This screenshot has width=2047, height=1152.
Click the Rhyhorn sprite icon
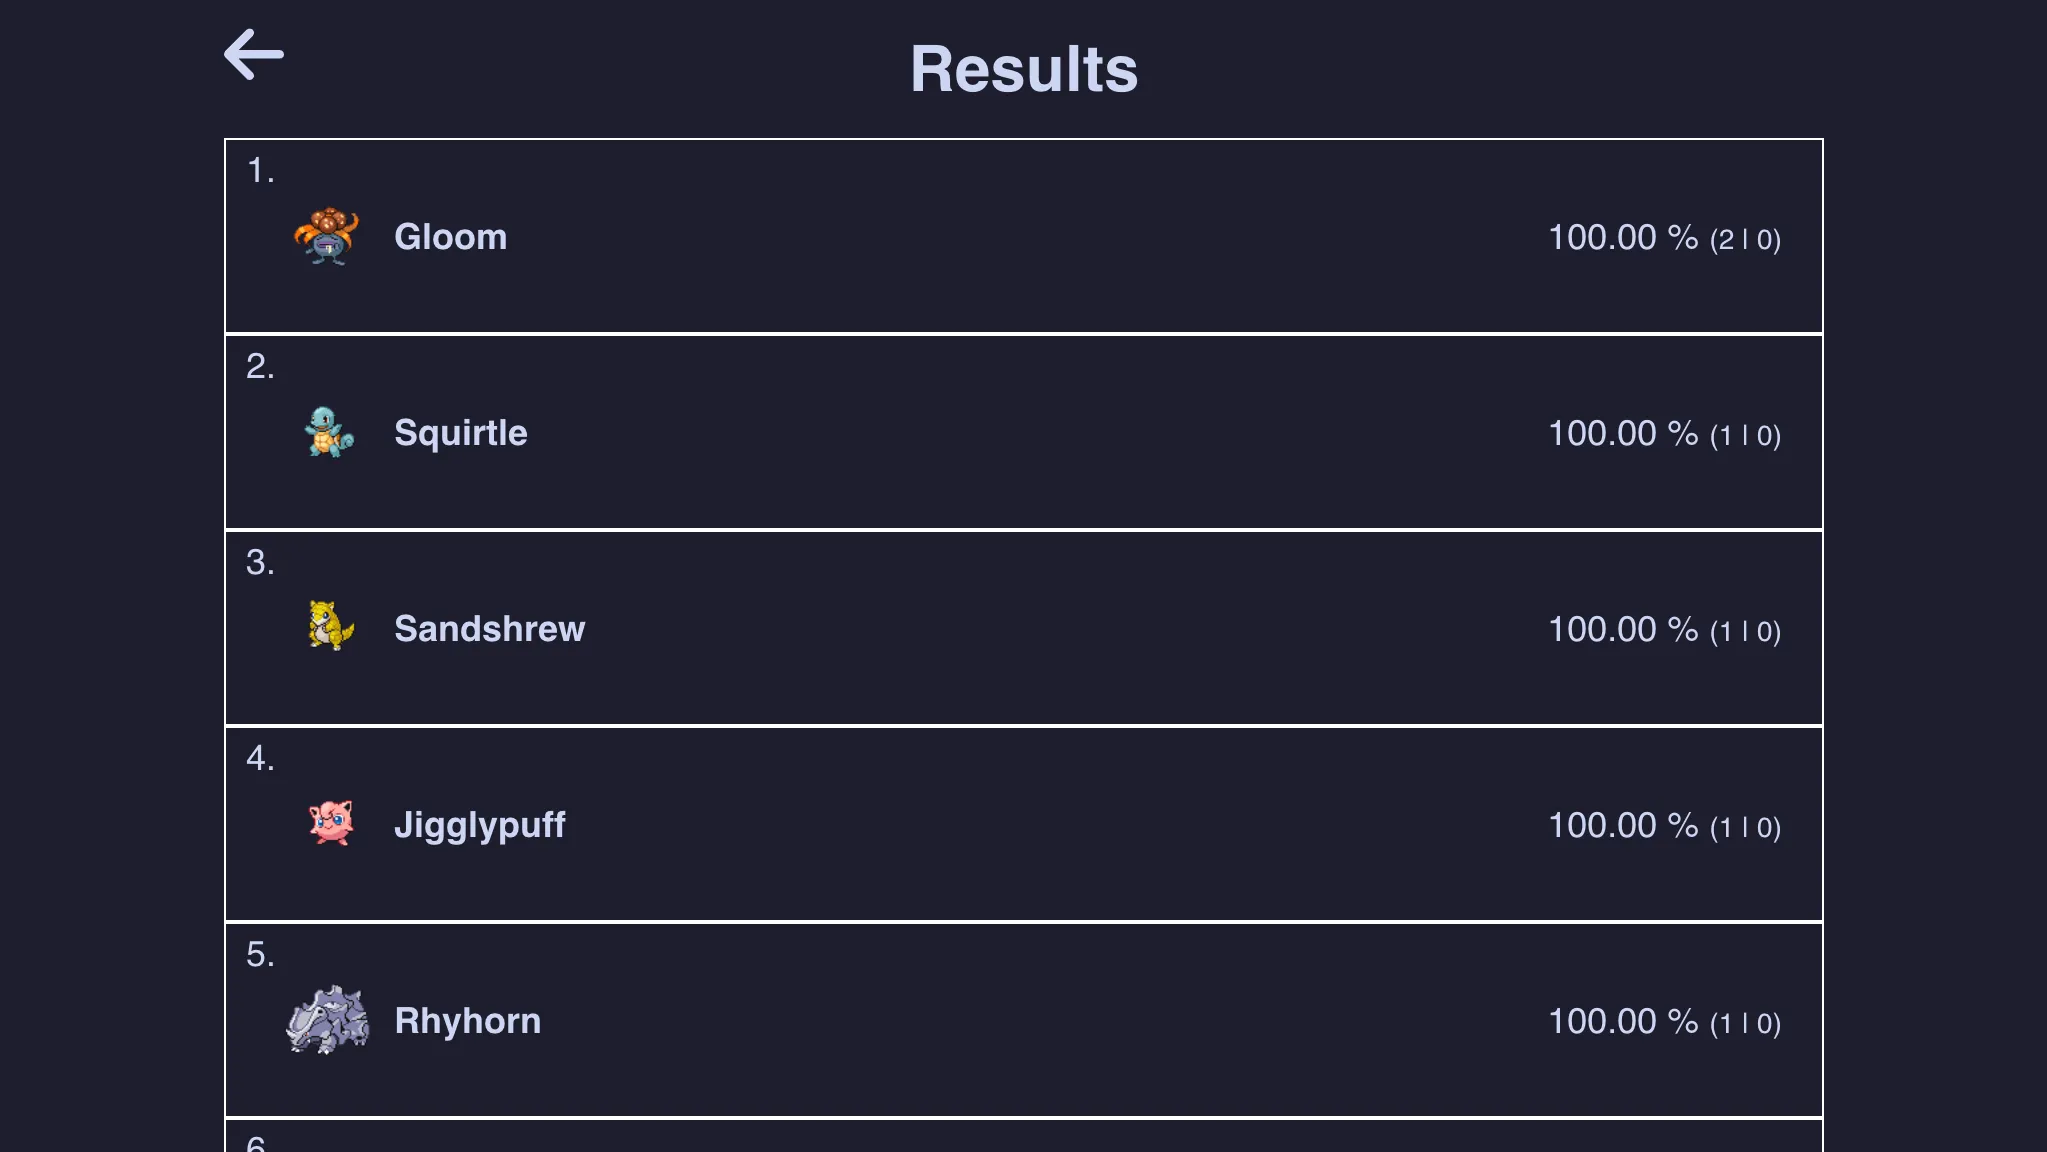[x=325, y=1021]
